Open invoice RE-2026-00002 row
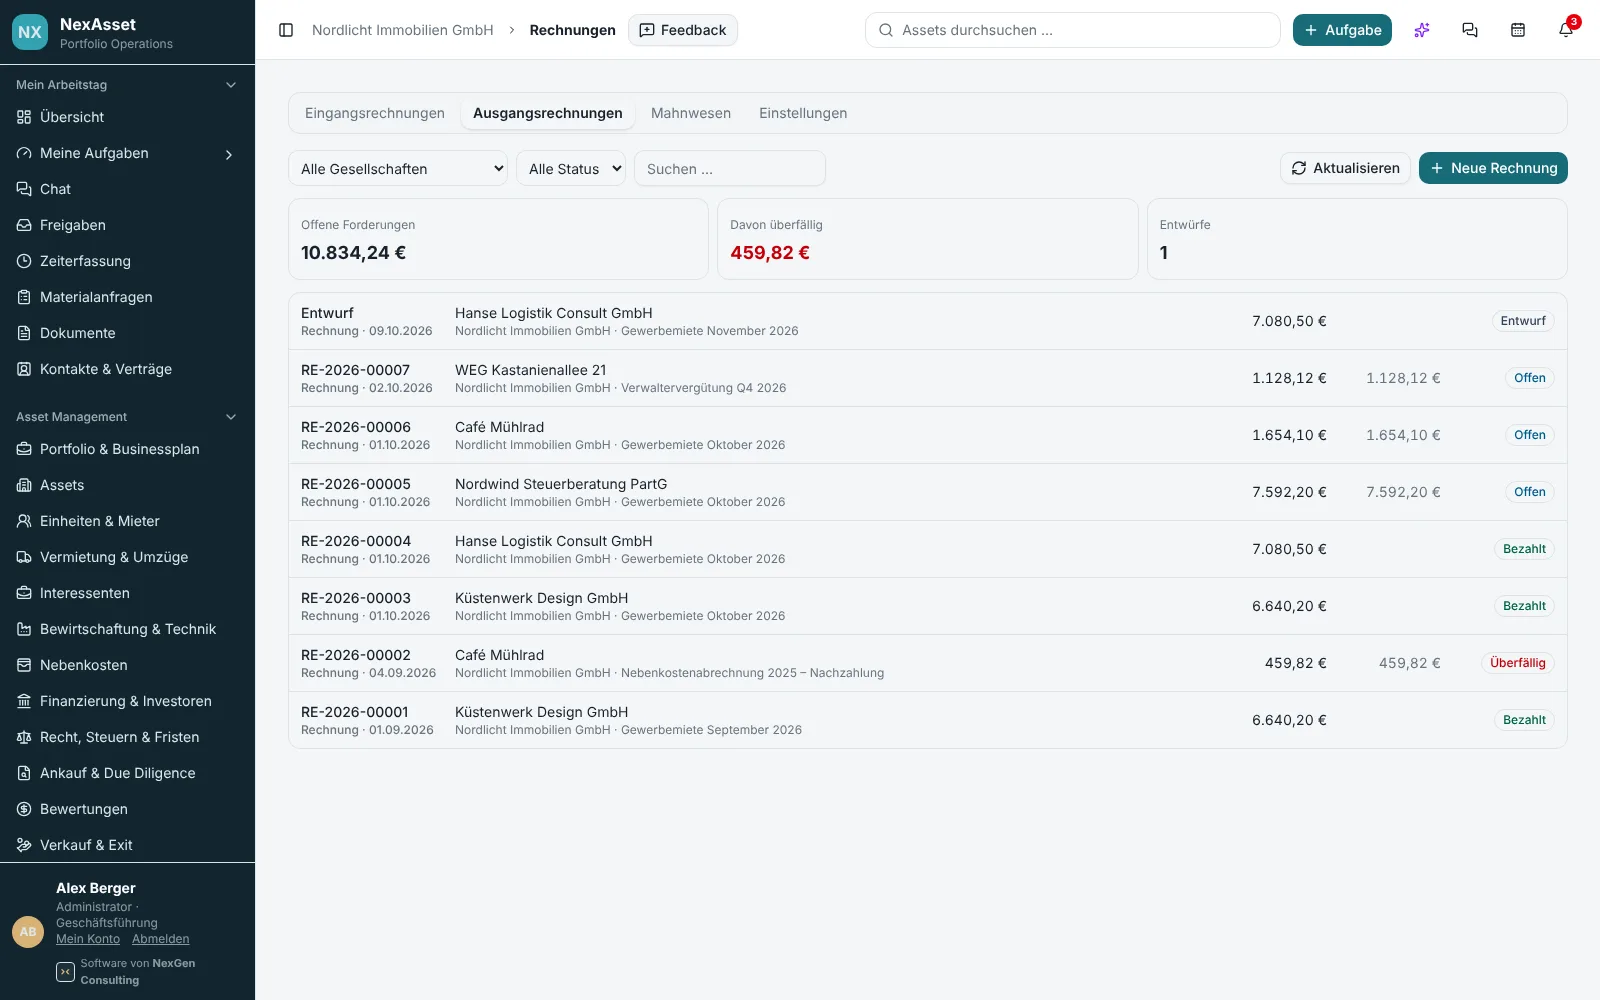This screenshot has height=1000, width=1600. (x=928, y=663)
